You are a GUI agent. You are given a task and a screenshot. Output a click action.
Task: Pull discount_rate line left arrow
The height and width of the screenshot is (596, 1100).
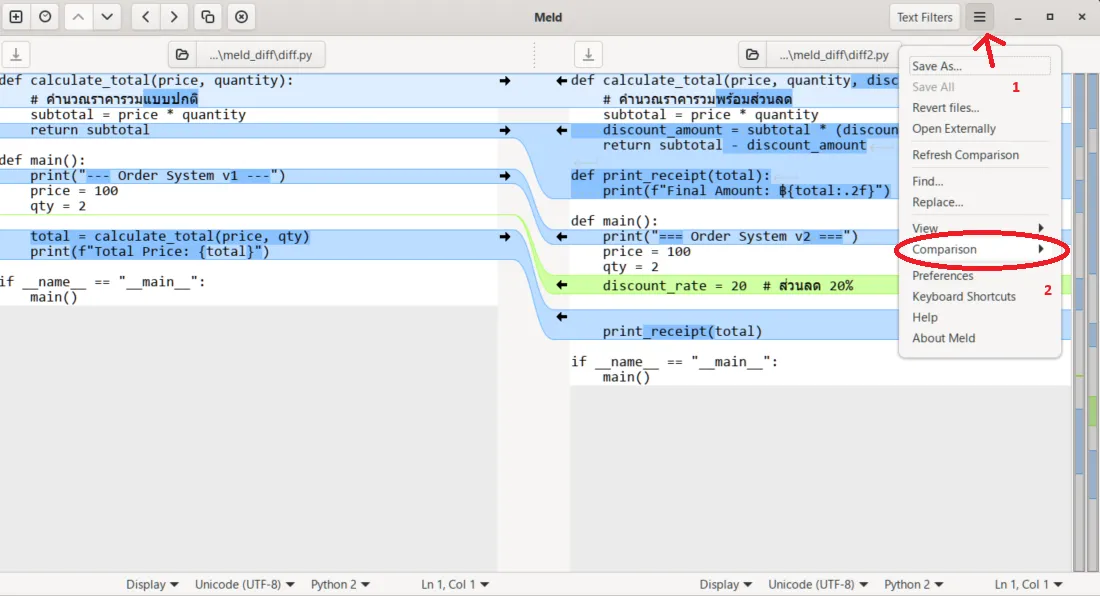tap(561, 285)
